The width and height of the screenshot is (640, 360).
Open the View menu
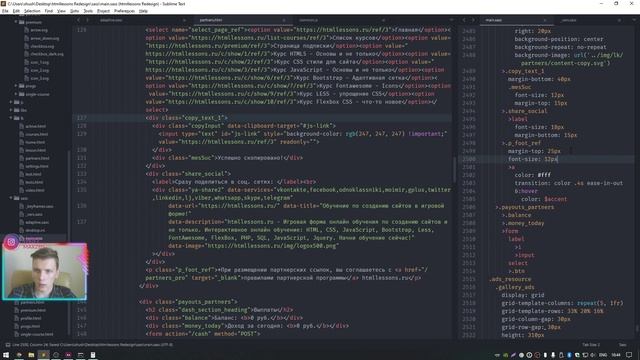[x=61, y=11]
